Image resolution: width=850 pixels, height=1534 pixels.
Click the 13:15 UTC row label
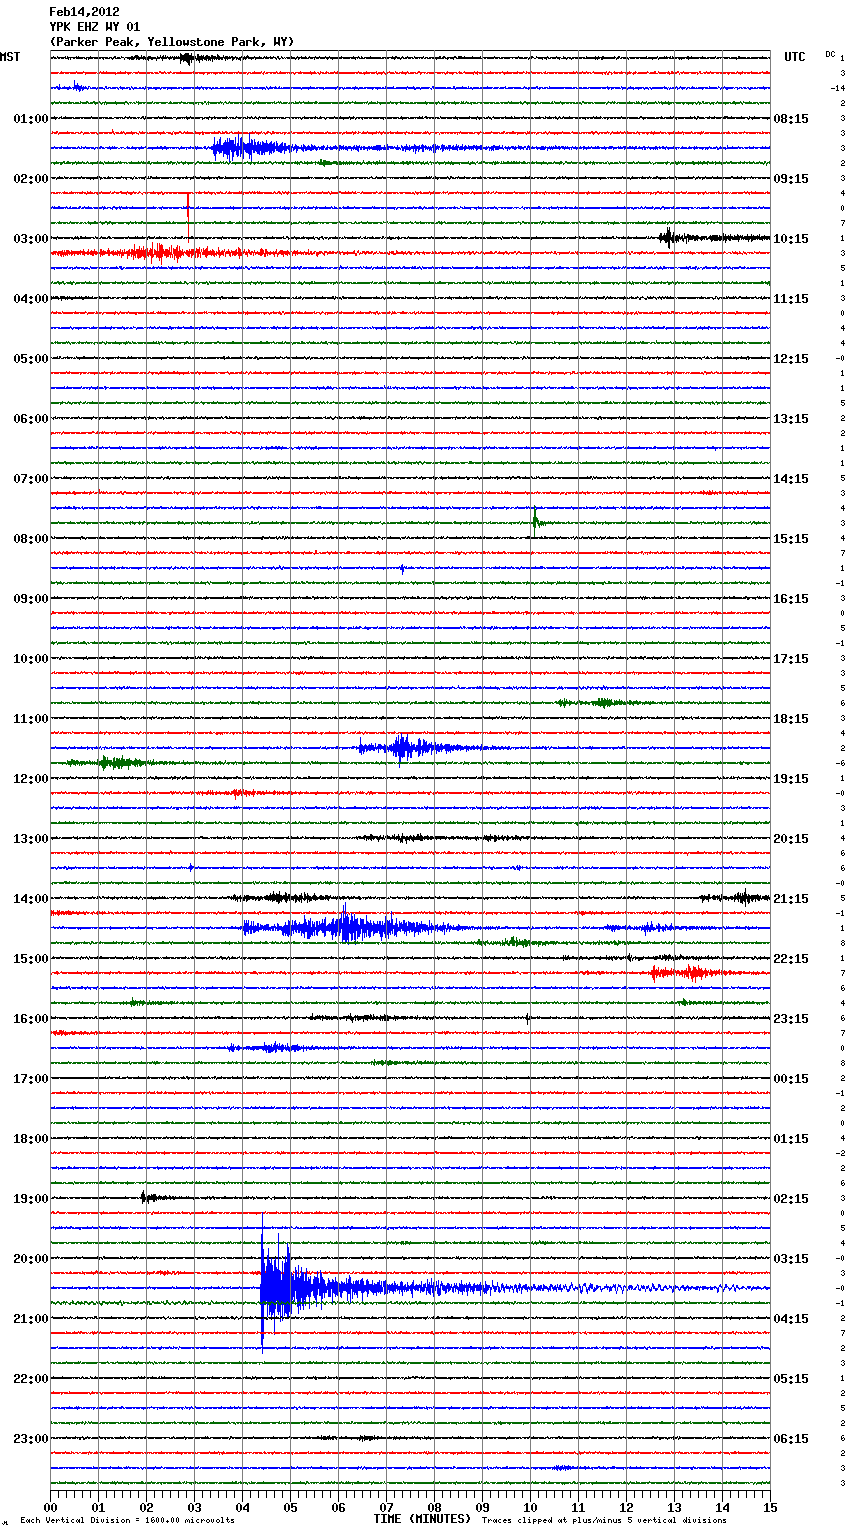[x=791, y=419]
